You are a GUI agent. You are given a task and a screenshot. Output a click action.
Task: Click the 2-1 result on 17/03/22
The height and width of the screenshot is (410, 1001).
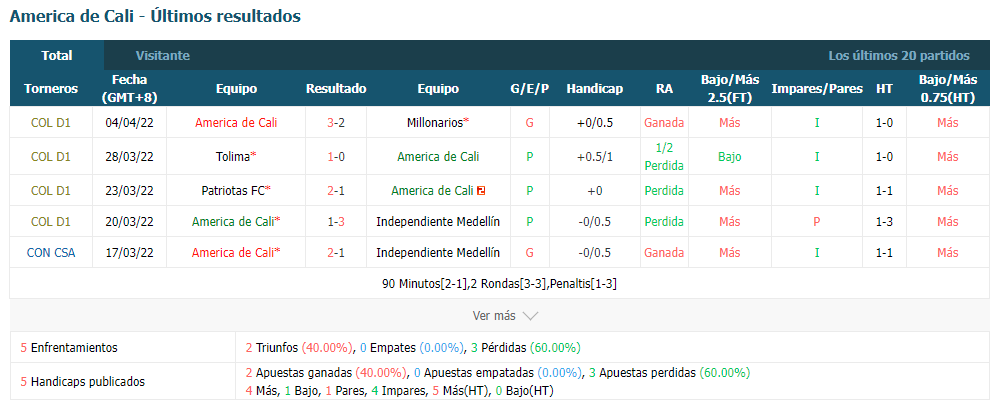pos(336,252)
